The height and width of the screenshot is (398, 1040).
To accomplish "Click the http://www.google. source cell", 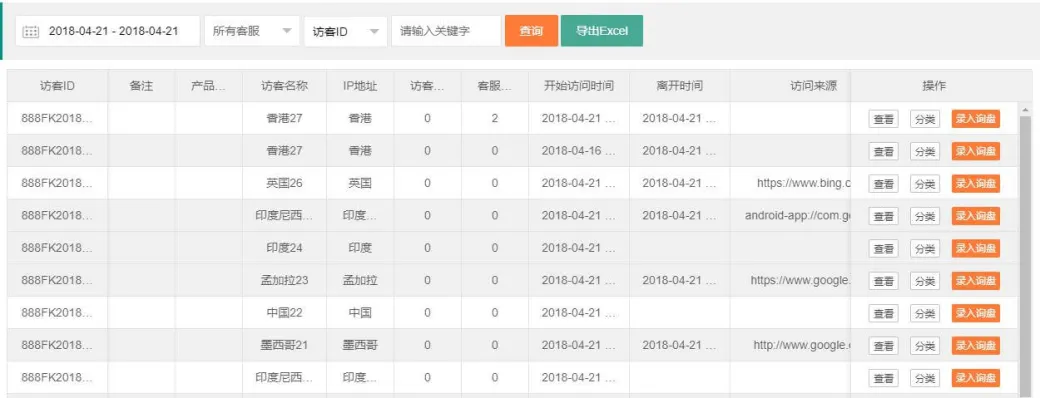I will 791,346.
